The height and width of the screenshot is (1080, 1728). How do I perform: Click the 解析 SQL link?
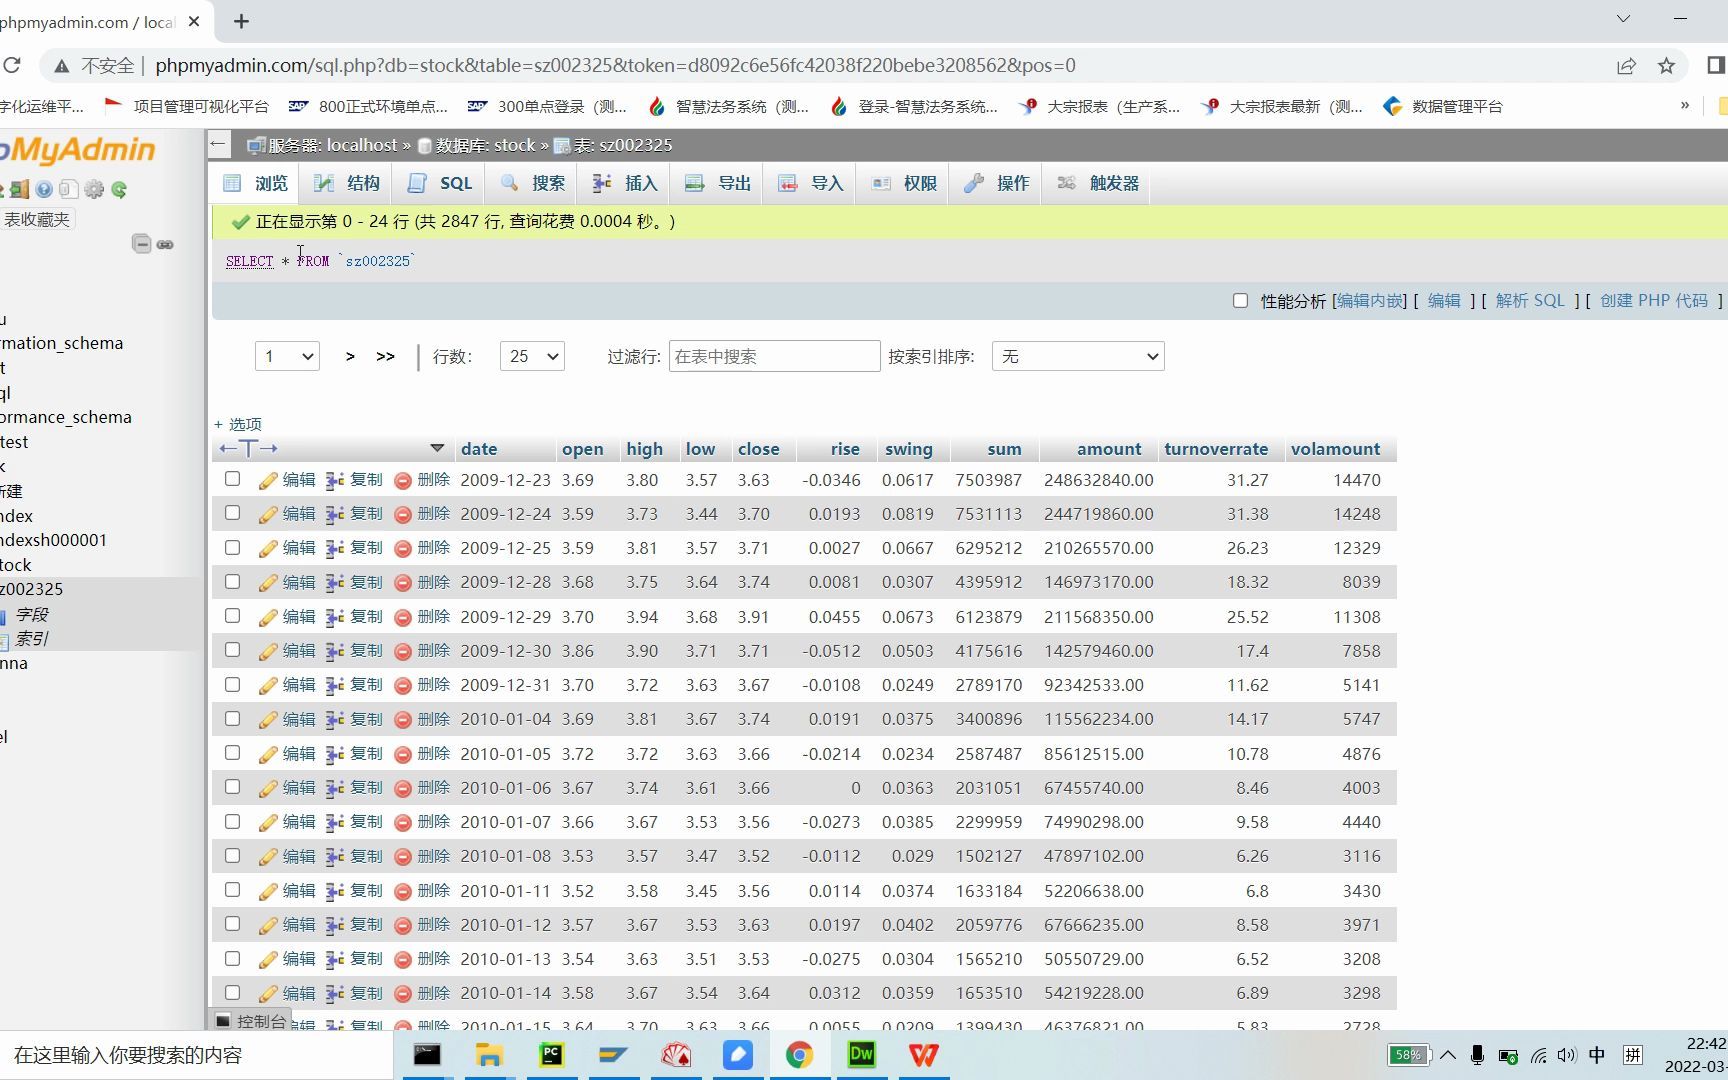coord(1531,300)
